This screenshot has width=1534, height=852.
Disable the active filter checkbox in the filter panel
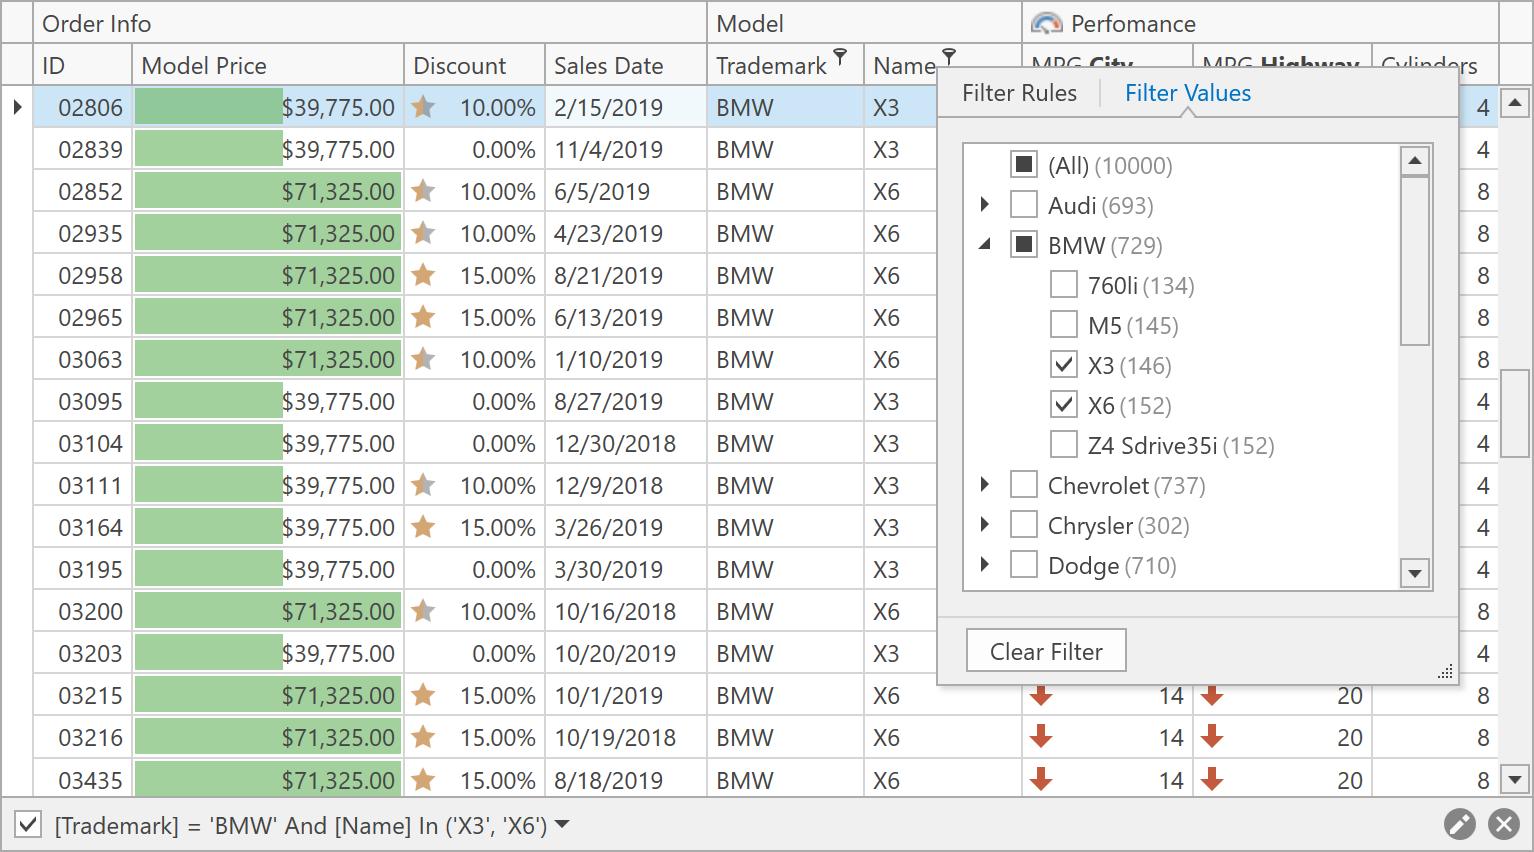[x=29, y=825]
